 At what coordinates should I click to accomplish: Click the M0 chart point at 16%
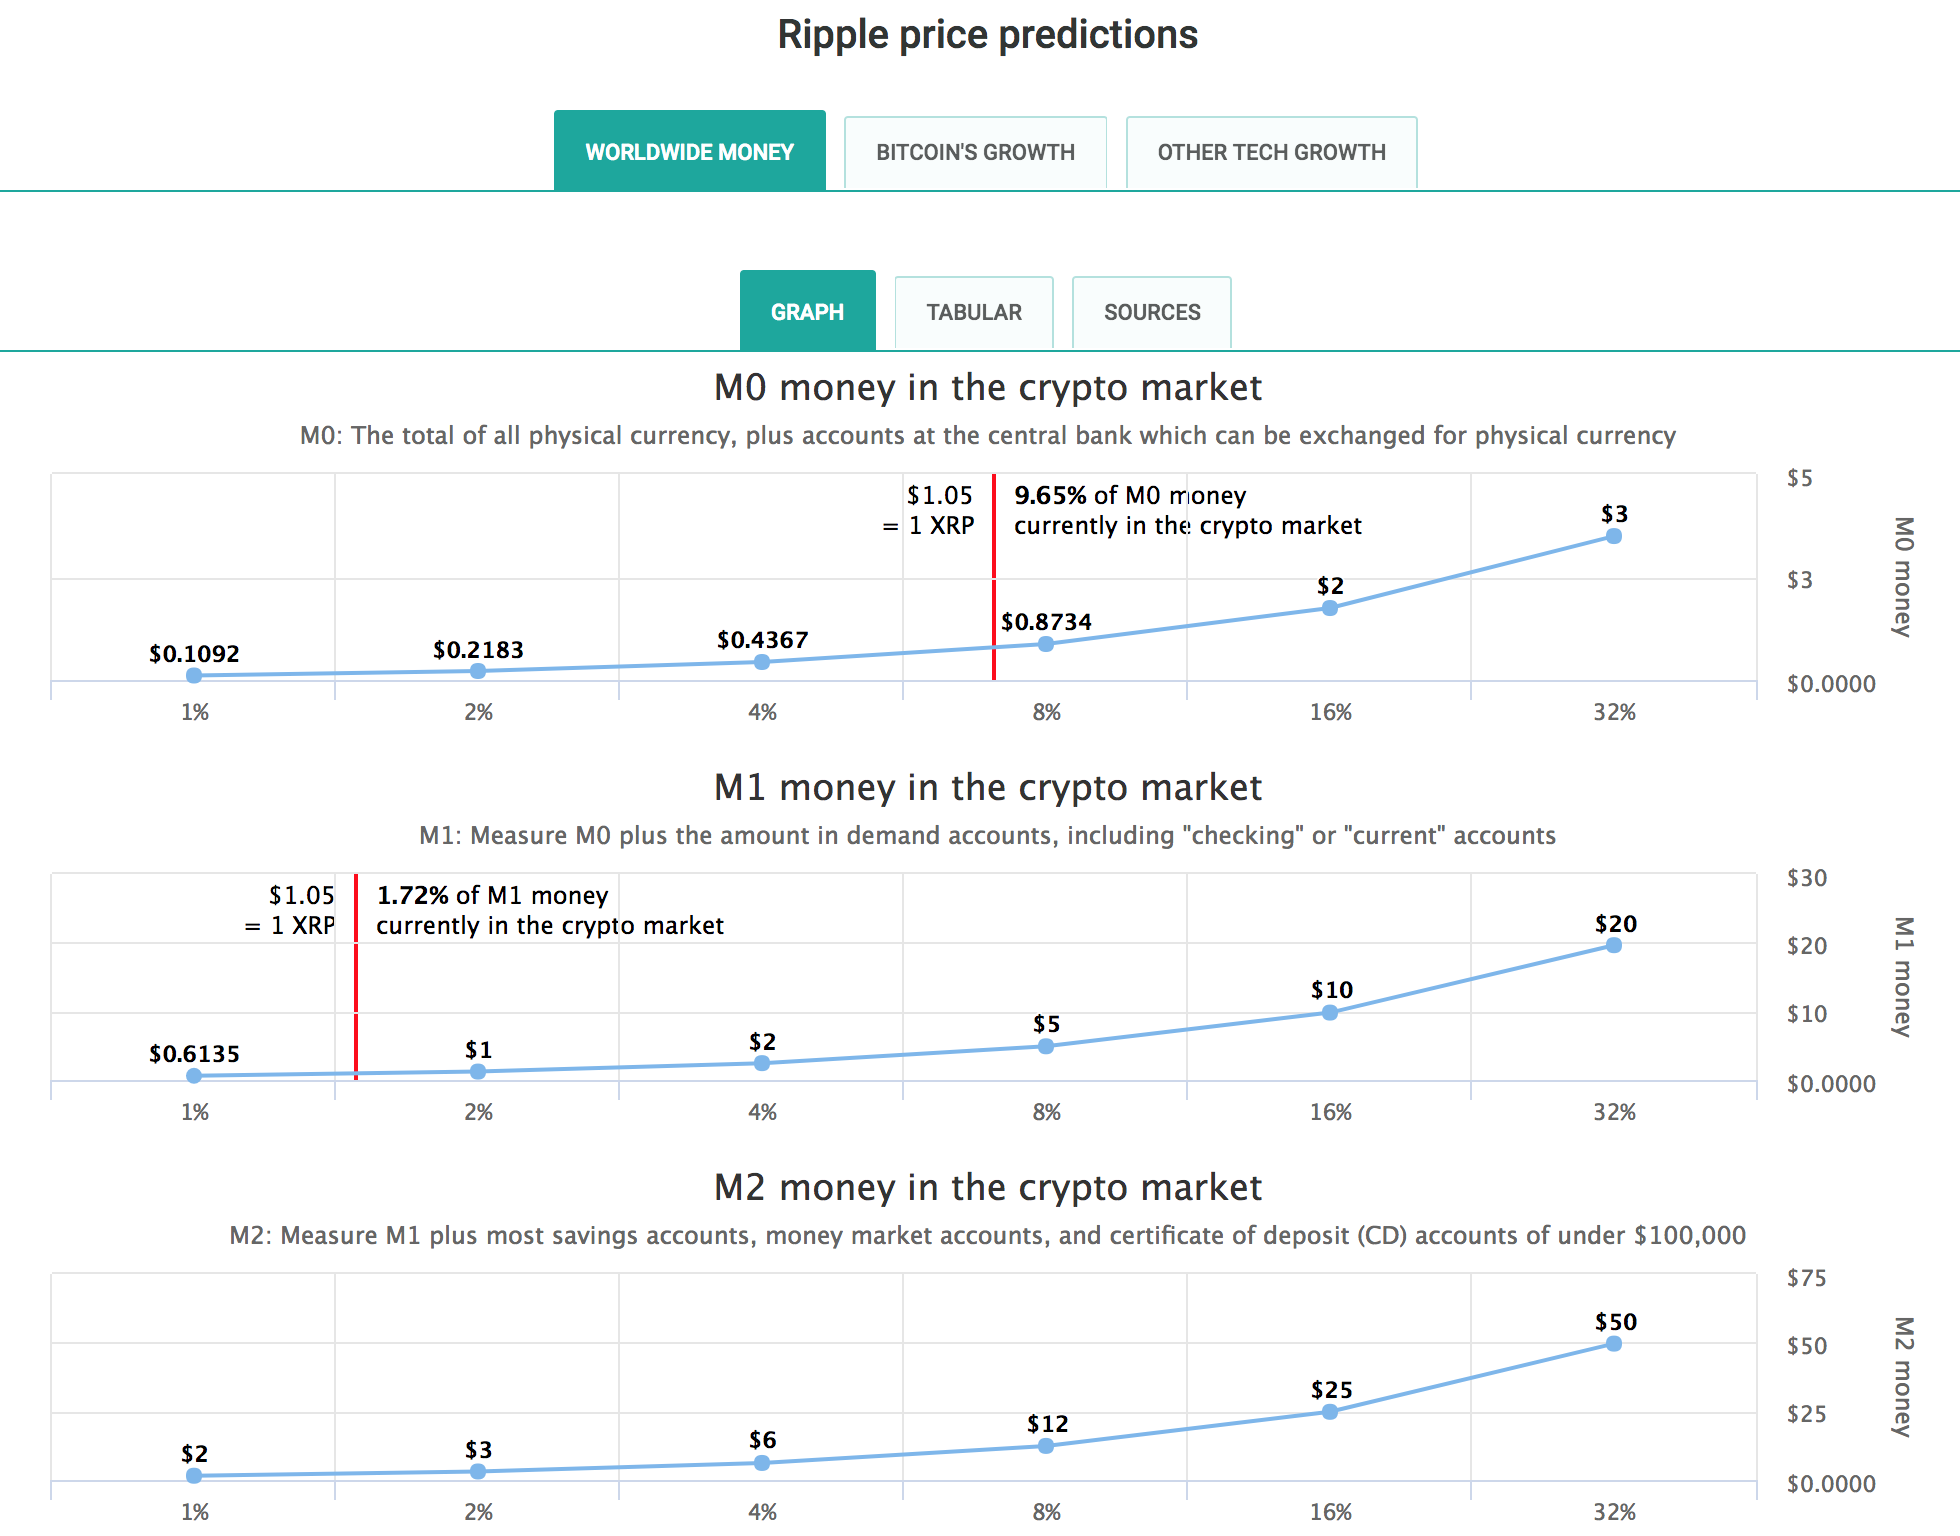coord(1330,608)
